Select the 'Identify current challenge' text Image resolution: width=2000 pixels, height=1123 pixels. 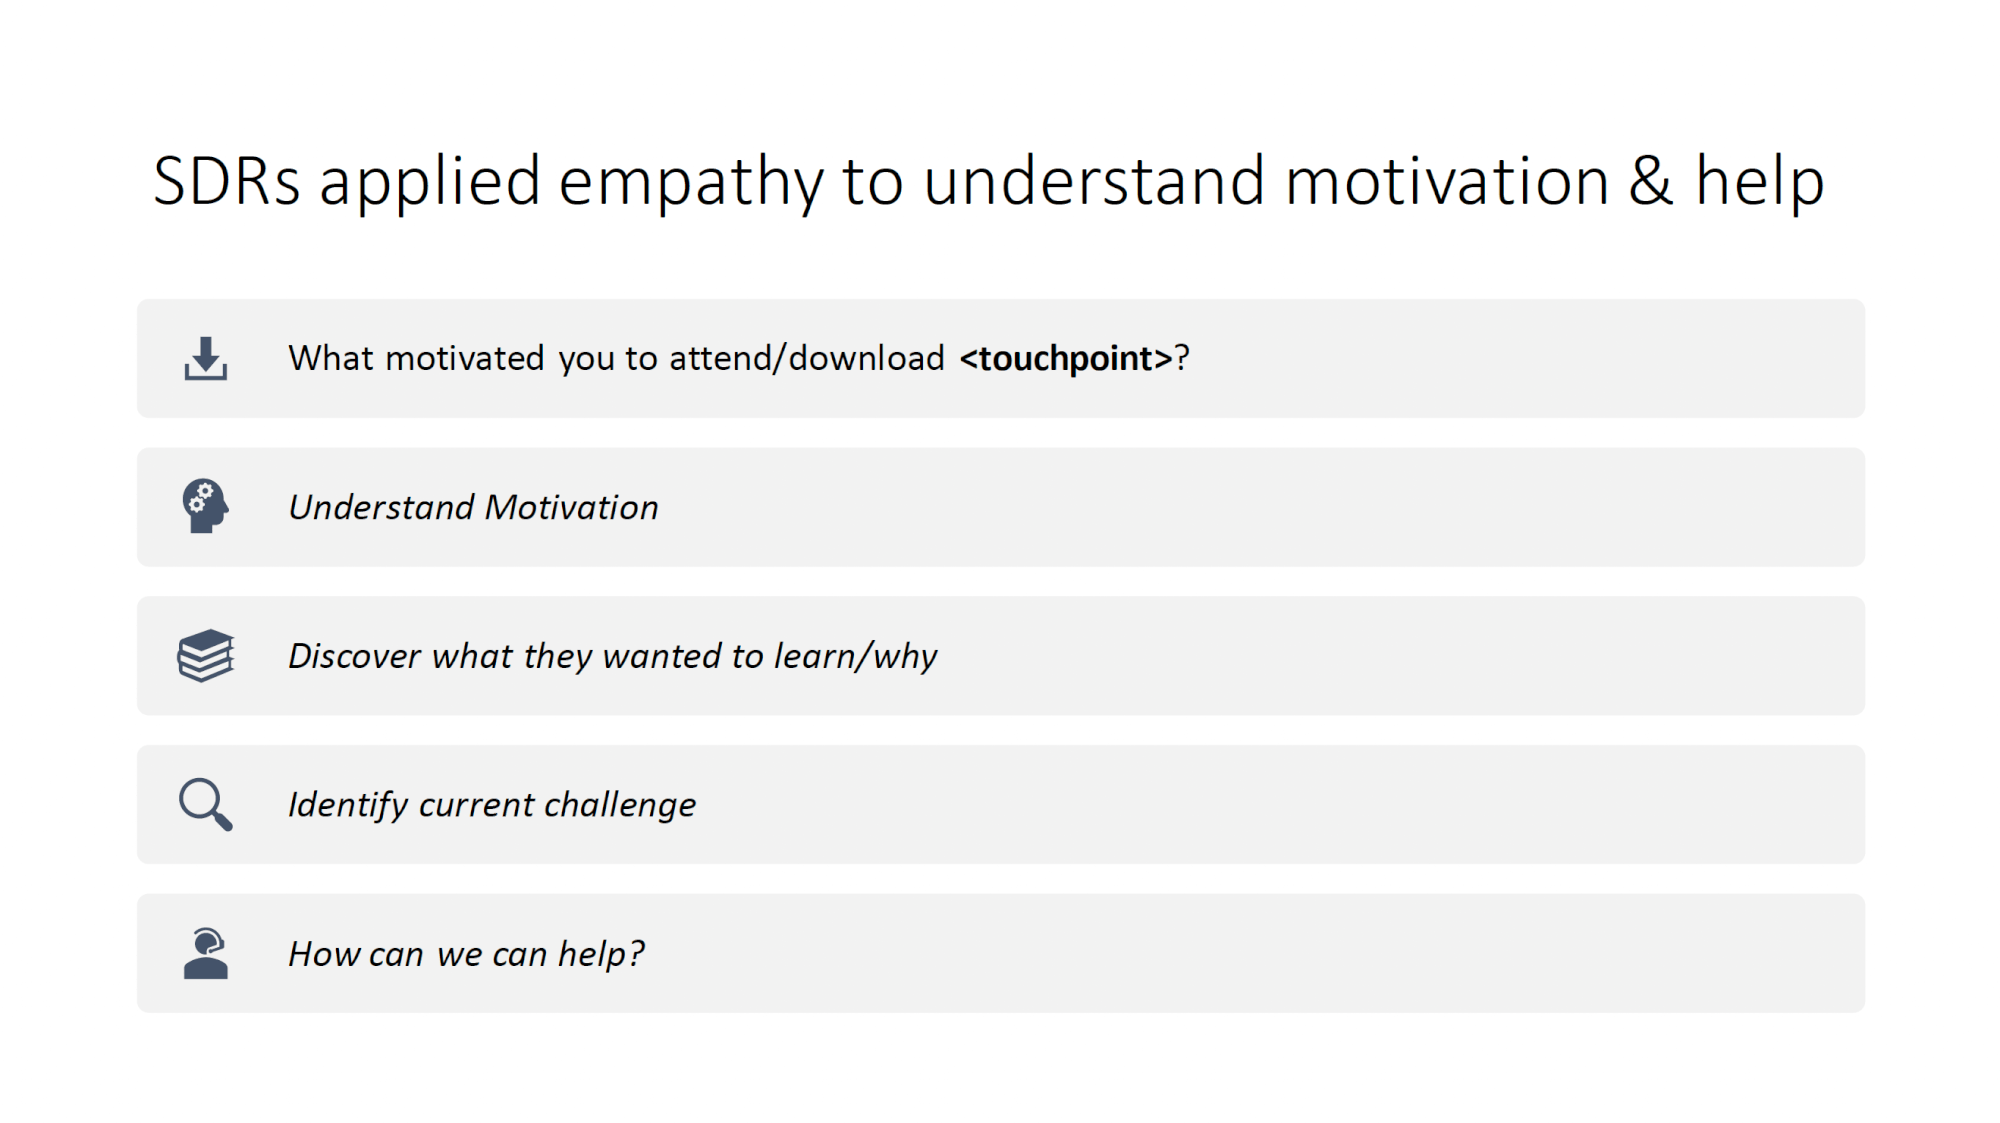(492, 805)
